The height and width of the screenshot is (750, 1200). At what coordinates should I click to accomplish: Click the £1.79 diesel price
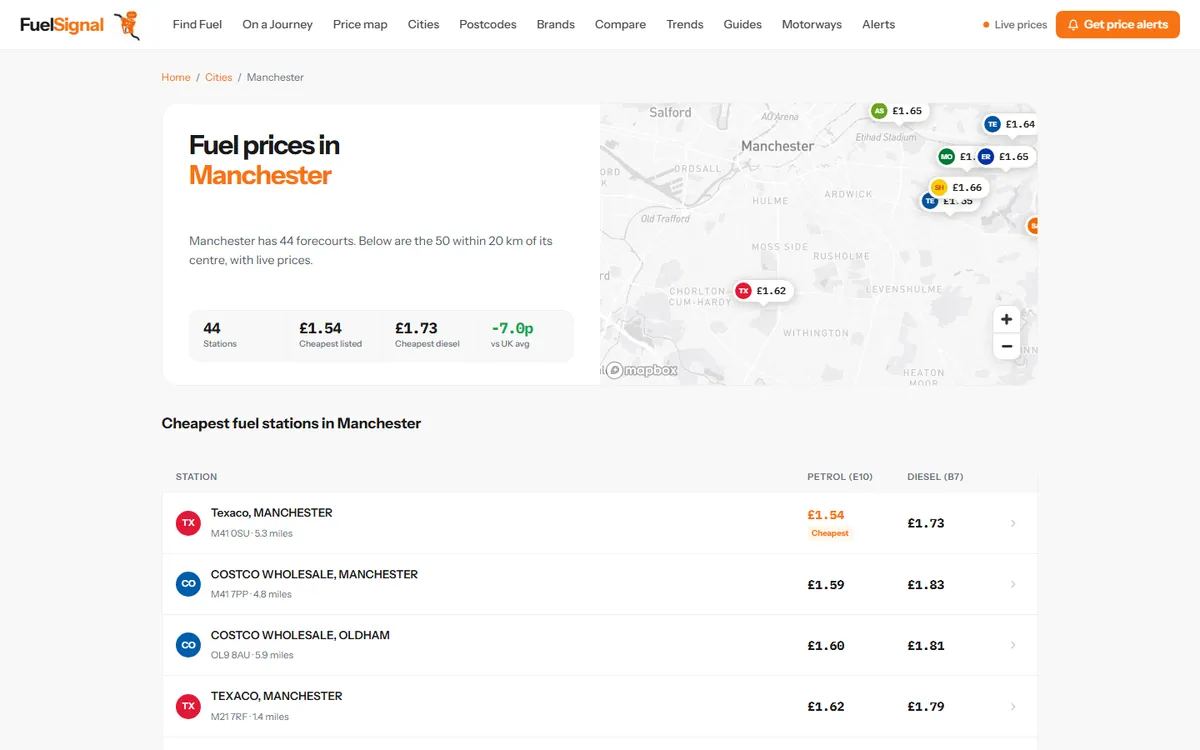[926, 707]
